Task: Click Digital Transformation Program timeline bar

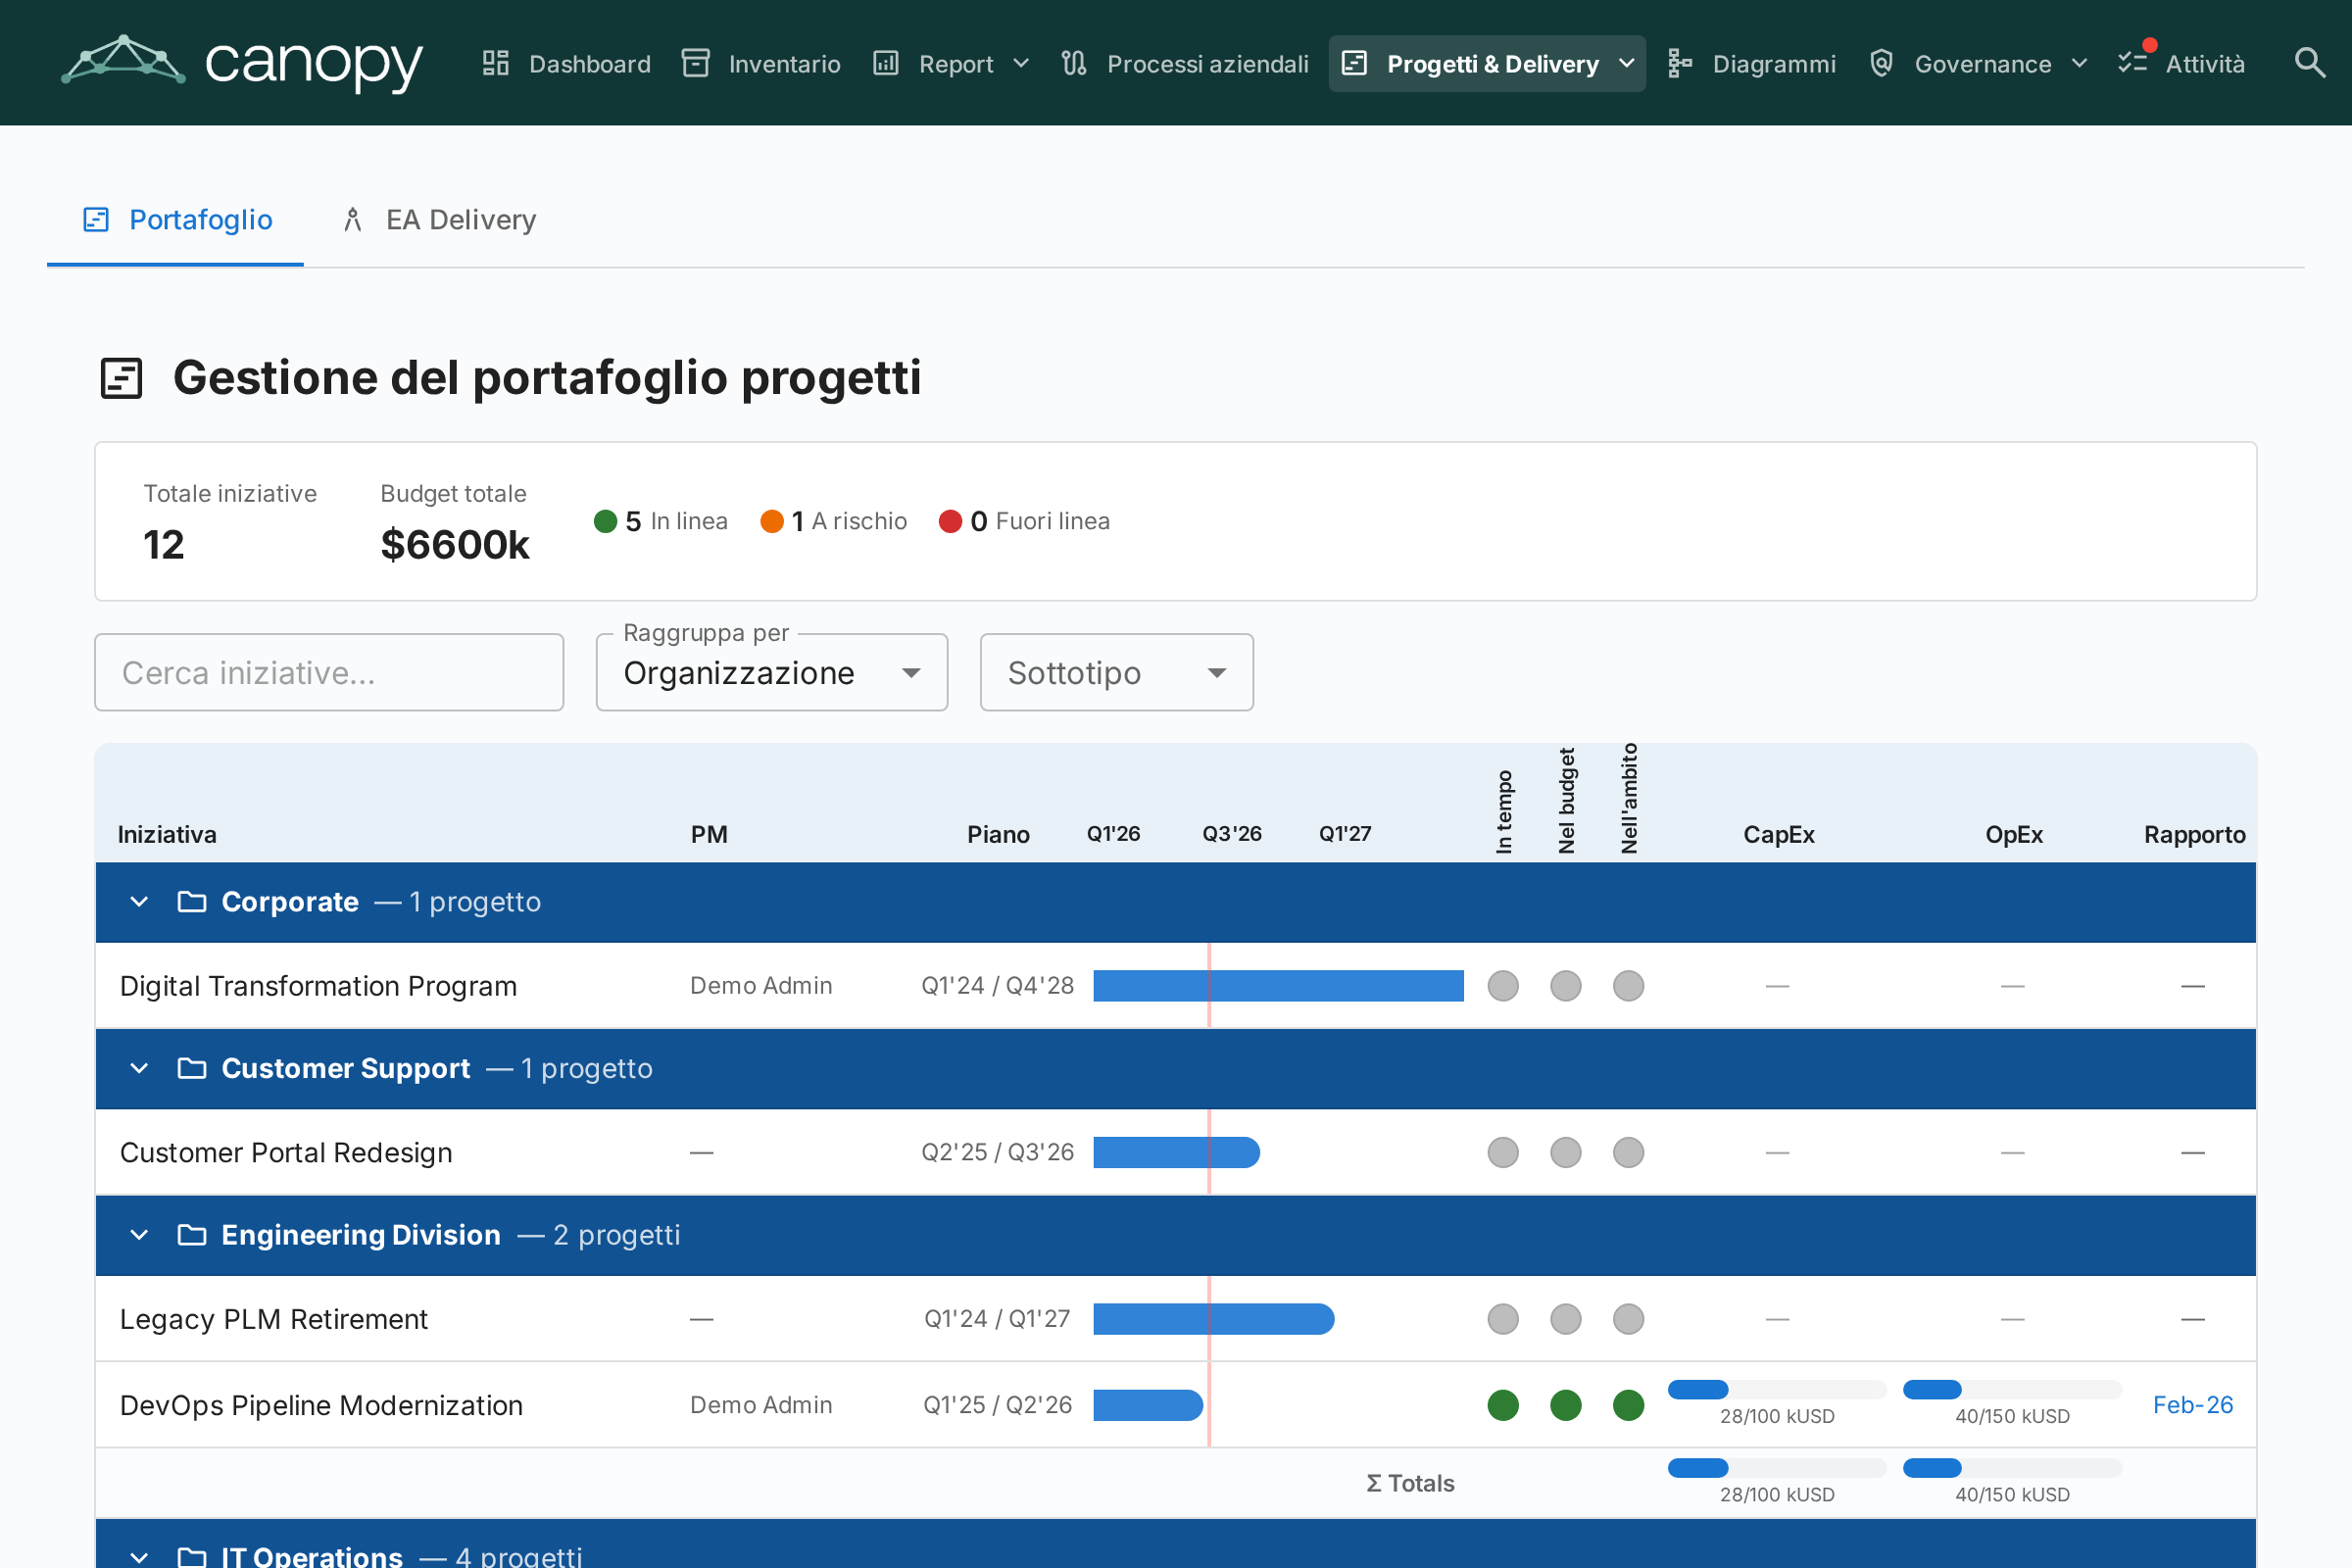Action: [x=1278, y=986]
